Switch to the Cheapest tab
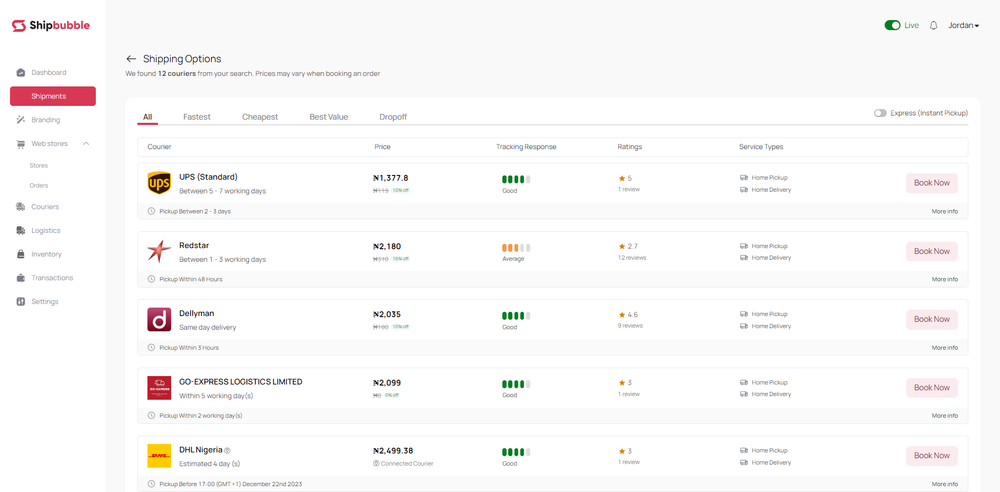The image size is (1000, 492). point(260,117)
